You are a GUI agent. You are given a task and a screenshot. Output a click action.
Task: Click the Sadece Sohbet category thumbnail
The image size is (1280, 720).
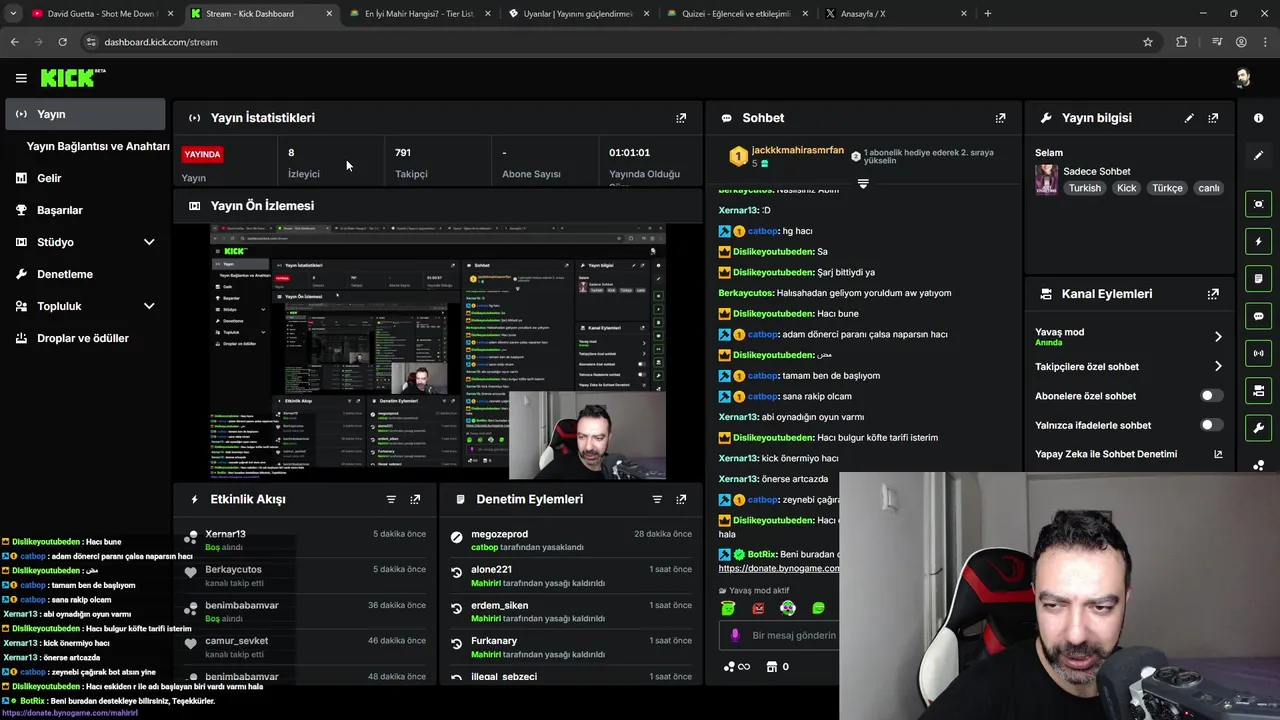coord(1047,179)
